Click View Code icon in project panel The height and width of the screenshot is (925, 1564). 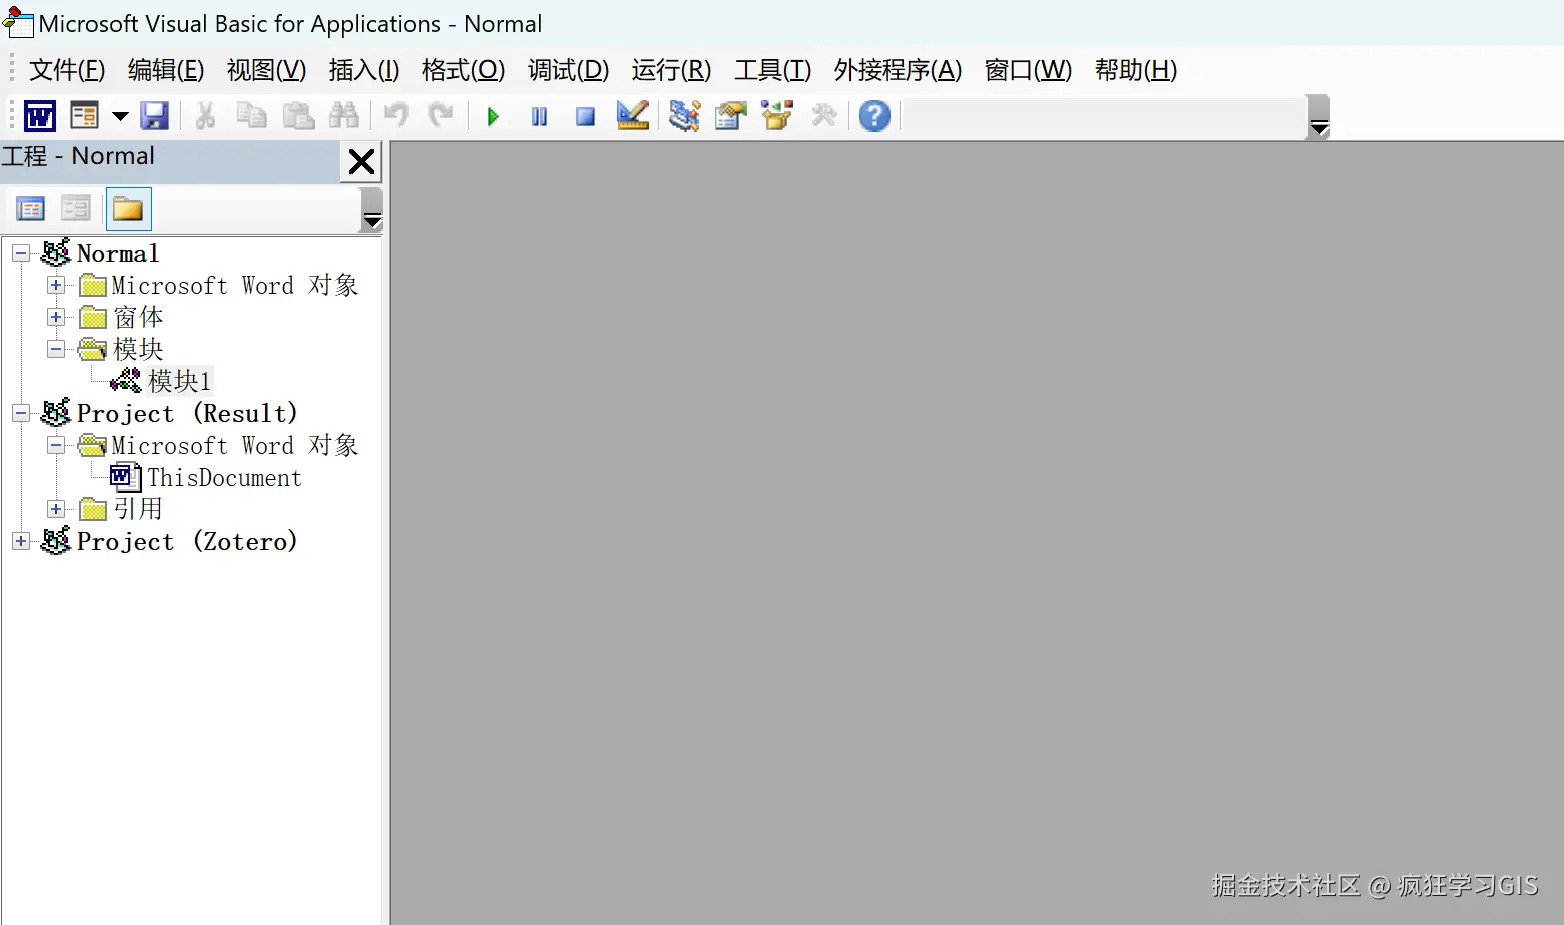(x=31, y=209)
